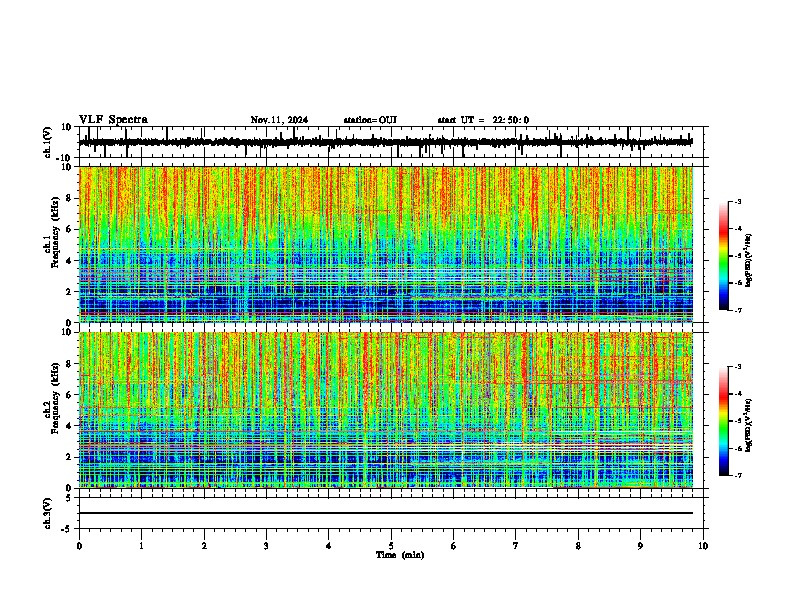Viewport: 792px width, 612px height.
Task: Click the "-3" label on ch.1 color bar
Action: point(737,201)
